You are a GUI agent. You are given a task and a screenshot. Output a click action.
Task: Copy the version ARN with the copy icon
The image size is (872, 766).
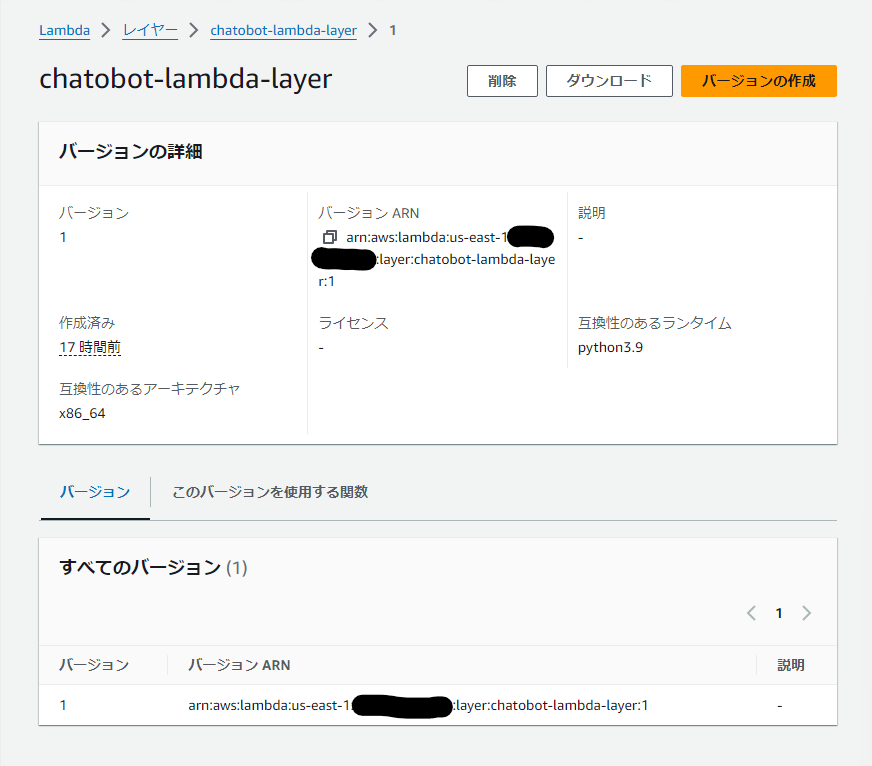point(330,237)
